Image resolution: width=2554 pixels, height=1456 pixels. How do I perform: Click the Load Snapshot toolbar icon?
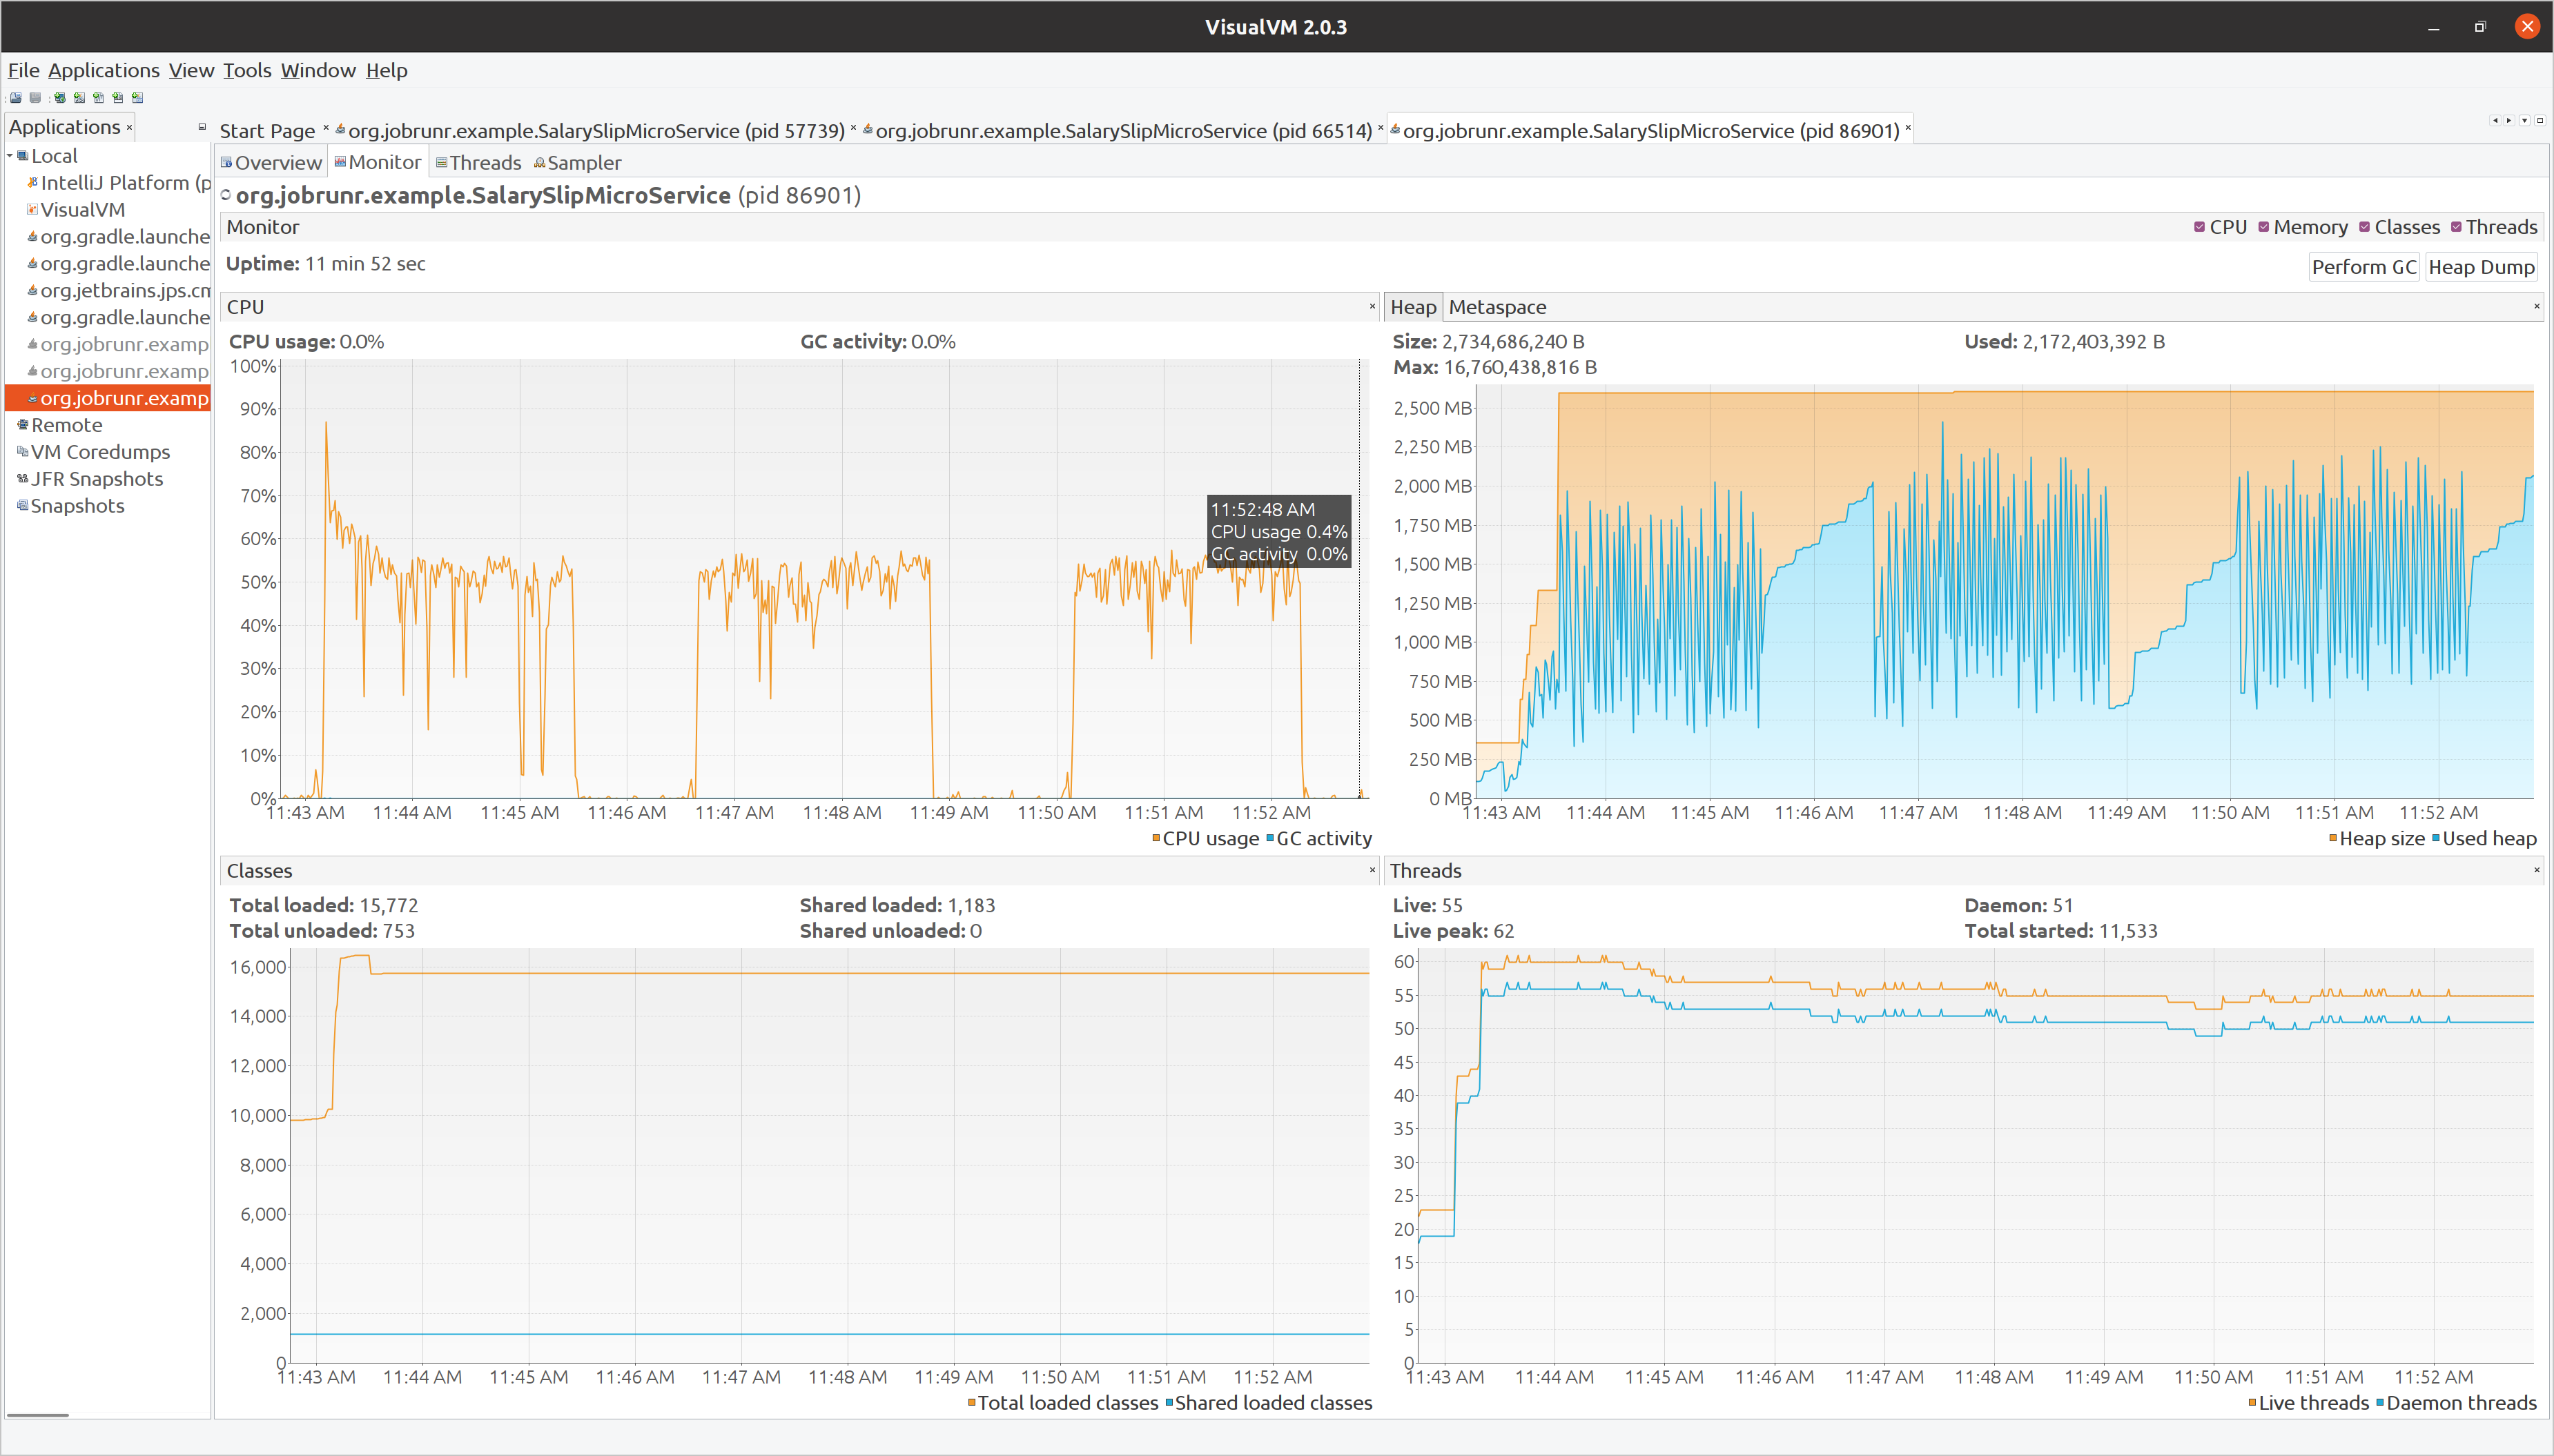pyautogui.click(x=16, y=98)
